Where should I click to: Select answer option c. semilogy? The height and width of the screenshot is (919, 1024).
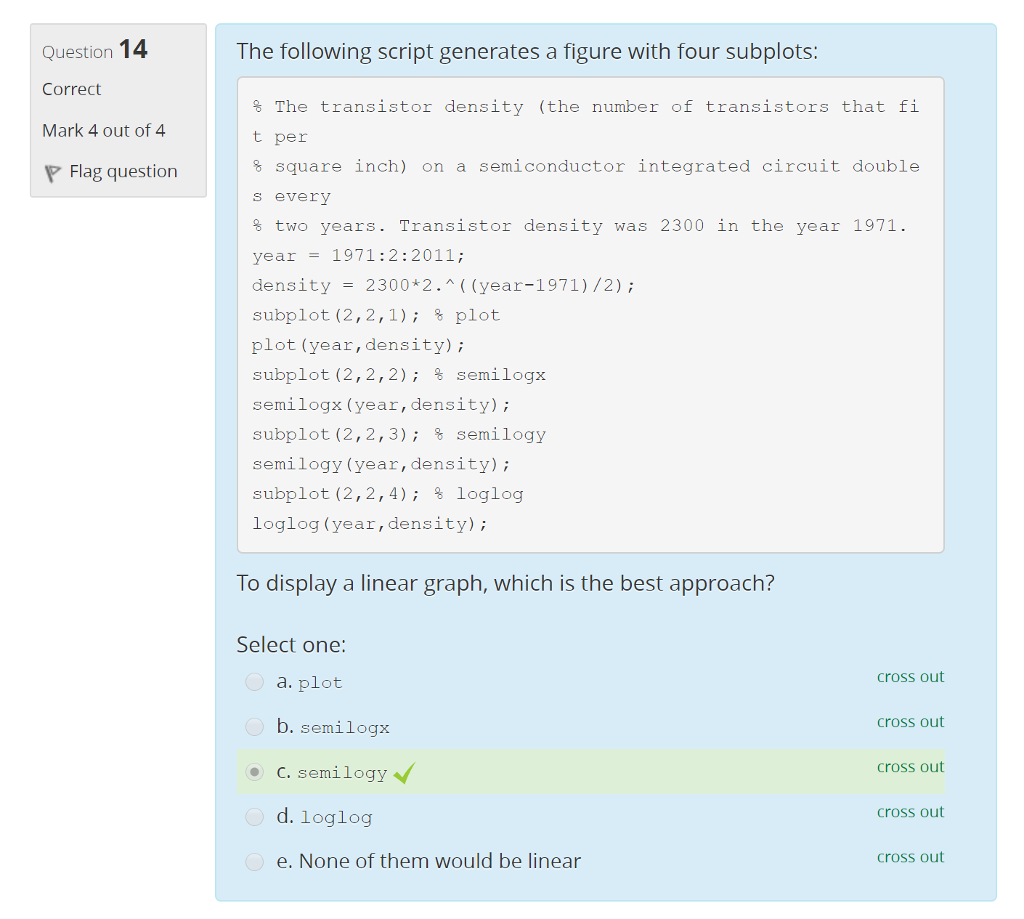pos(254,772)
